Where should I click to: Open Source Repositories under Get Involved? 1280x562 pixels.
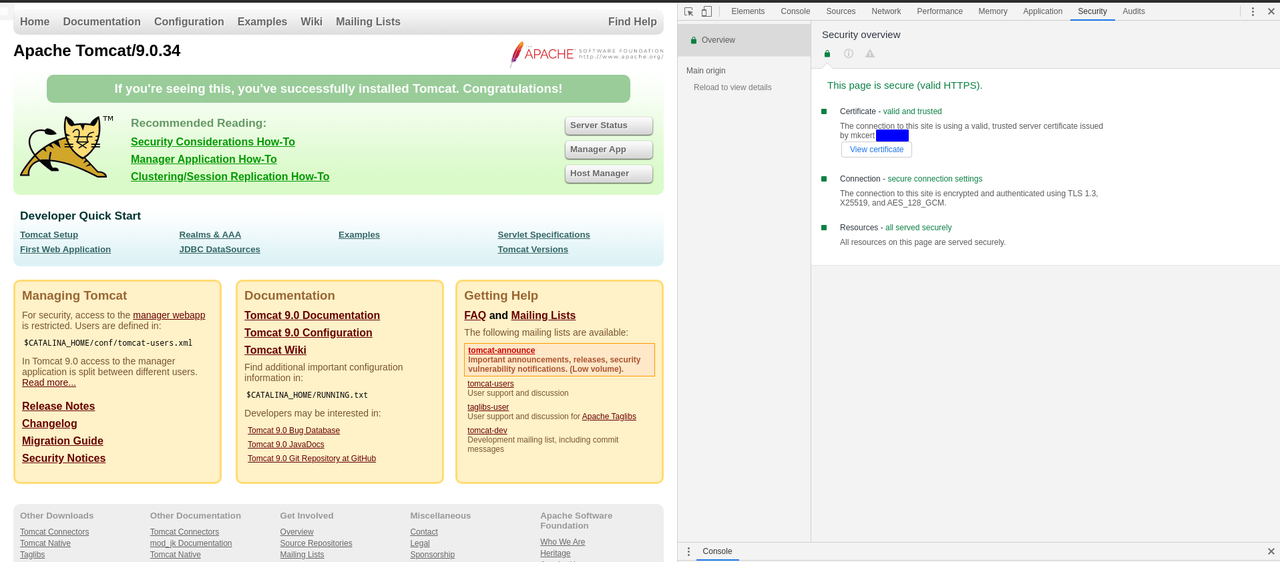click(x=316, y=544)
